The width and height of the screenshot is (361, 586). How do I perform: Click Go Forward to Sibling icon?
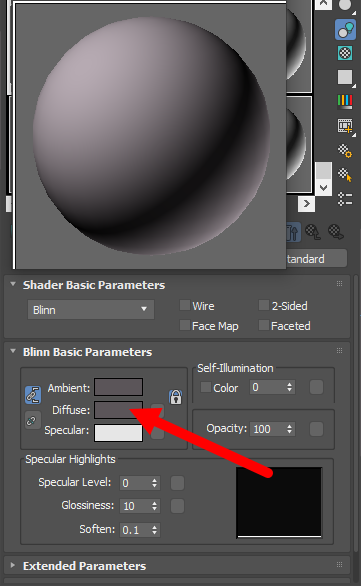(x=336, y=232)
